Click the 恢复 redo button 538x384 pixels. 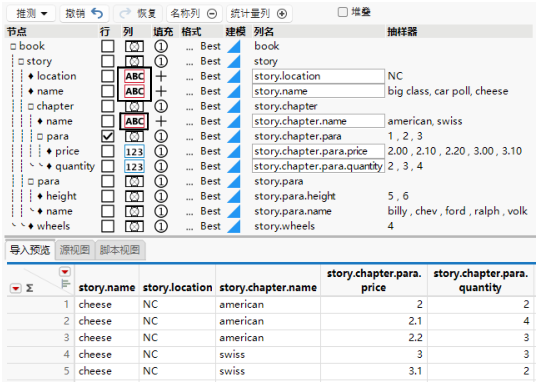point(138,13)
